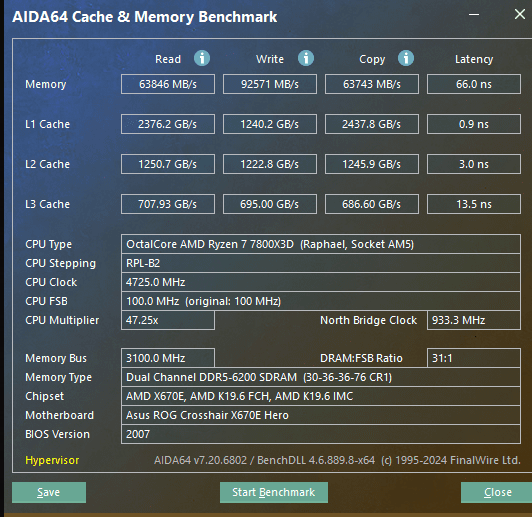This screenshot has width=532, height=517.
Task: Click the Chipset AMD X670E field
Action: coord(321,396)
